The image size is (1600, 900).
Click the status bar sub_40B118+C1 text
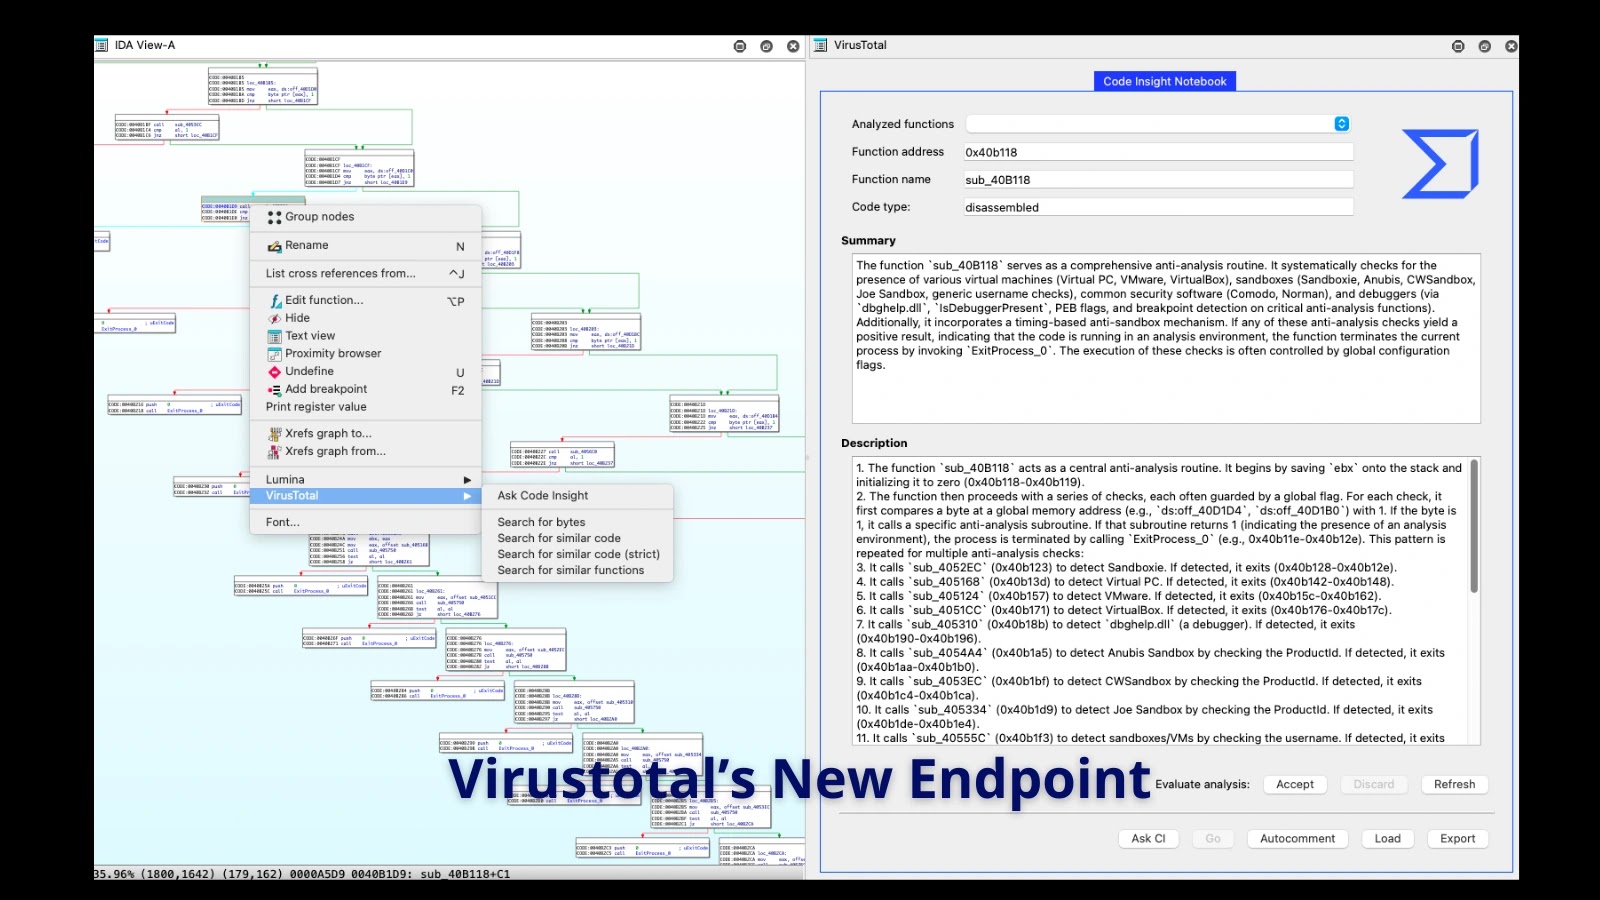(x=465, y=874)
